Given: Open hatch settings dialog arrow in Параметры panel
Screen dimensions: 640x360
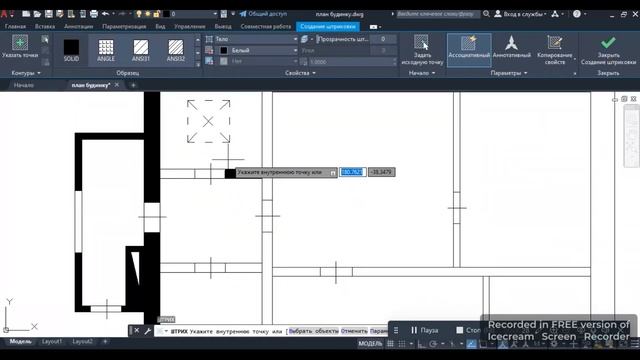Looking at the screenshot, I should (x=575, y=73).
